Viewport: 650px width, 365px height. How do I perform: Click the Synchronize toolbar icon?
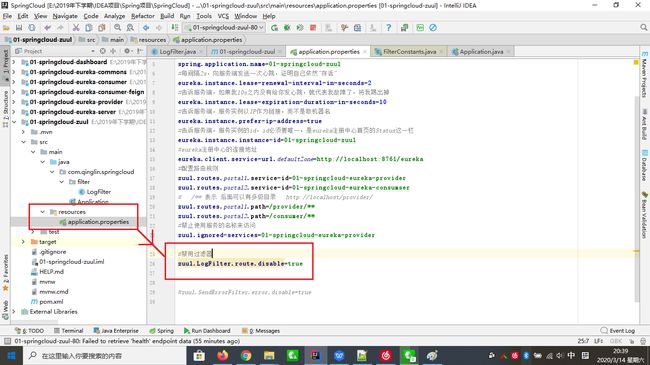32,28
